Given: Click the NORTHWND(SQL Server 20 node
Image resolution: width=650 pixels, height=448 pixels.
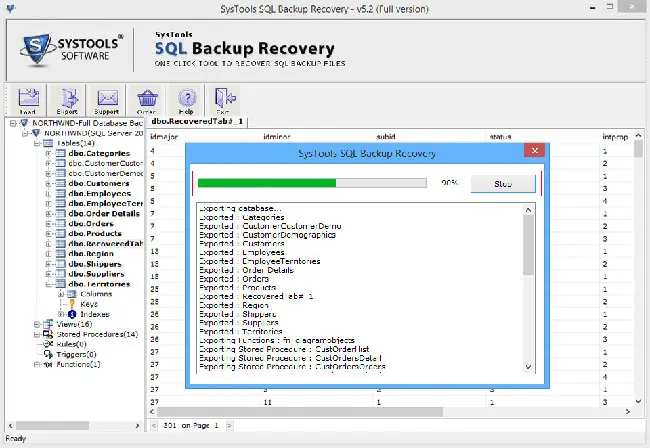Looking at the screenshot, I should (94, 133).
